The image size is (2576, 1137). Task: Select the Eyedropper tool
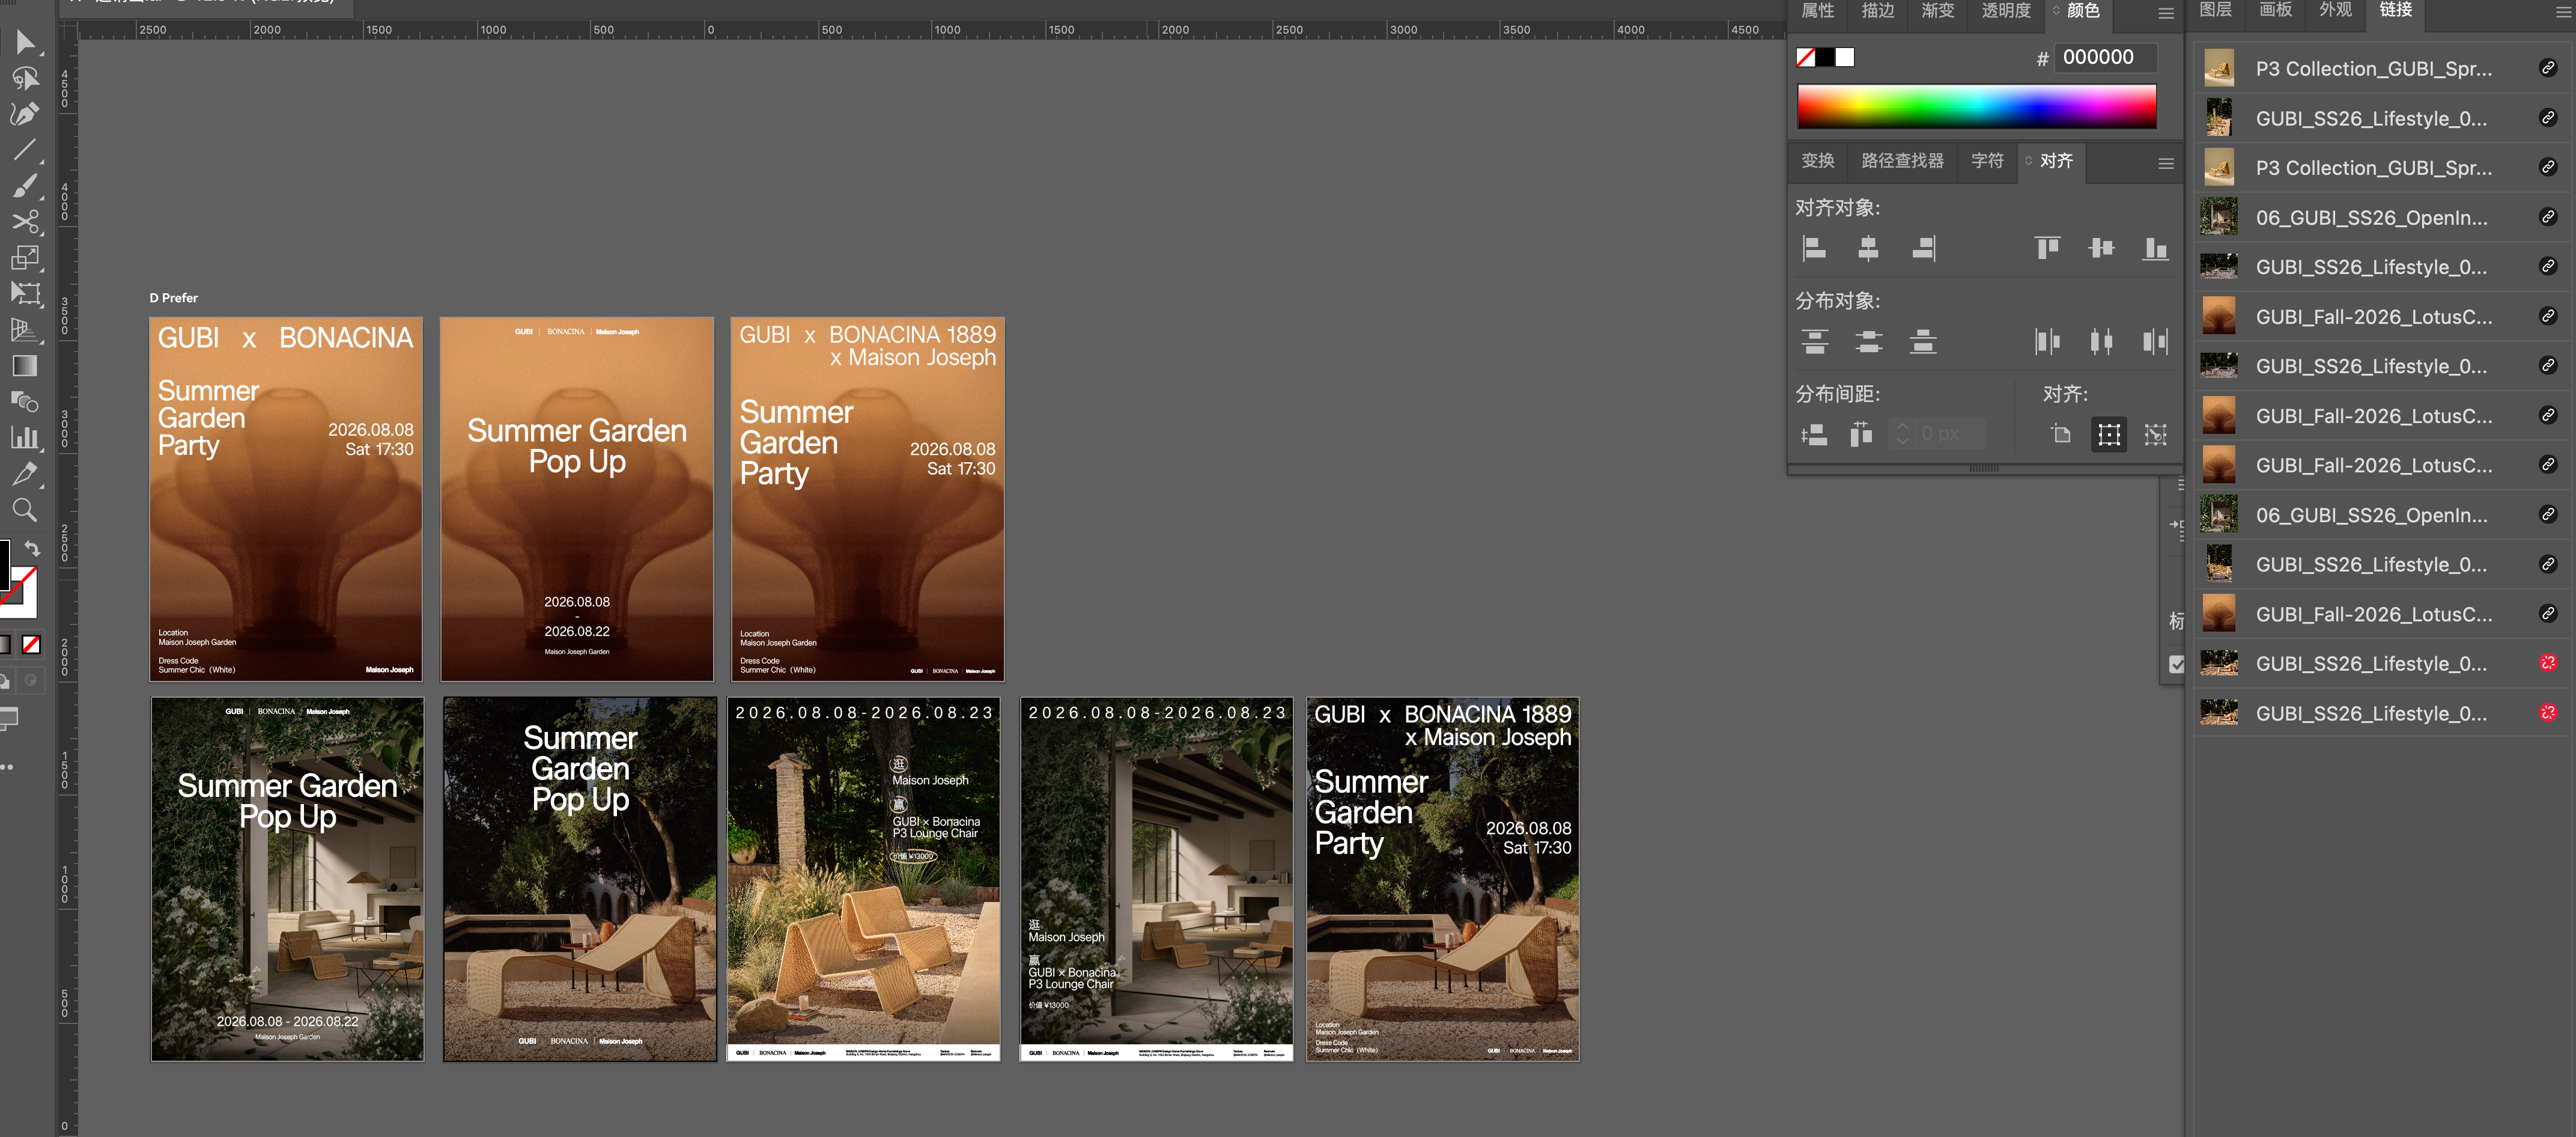(x=25, y=474)
